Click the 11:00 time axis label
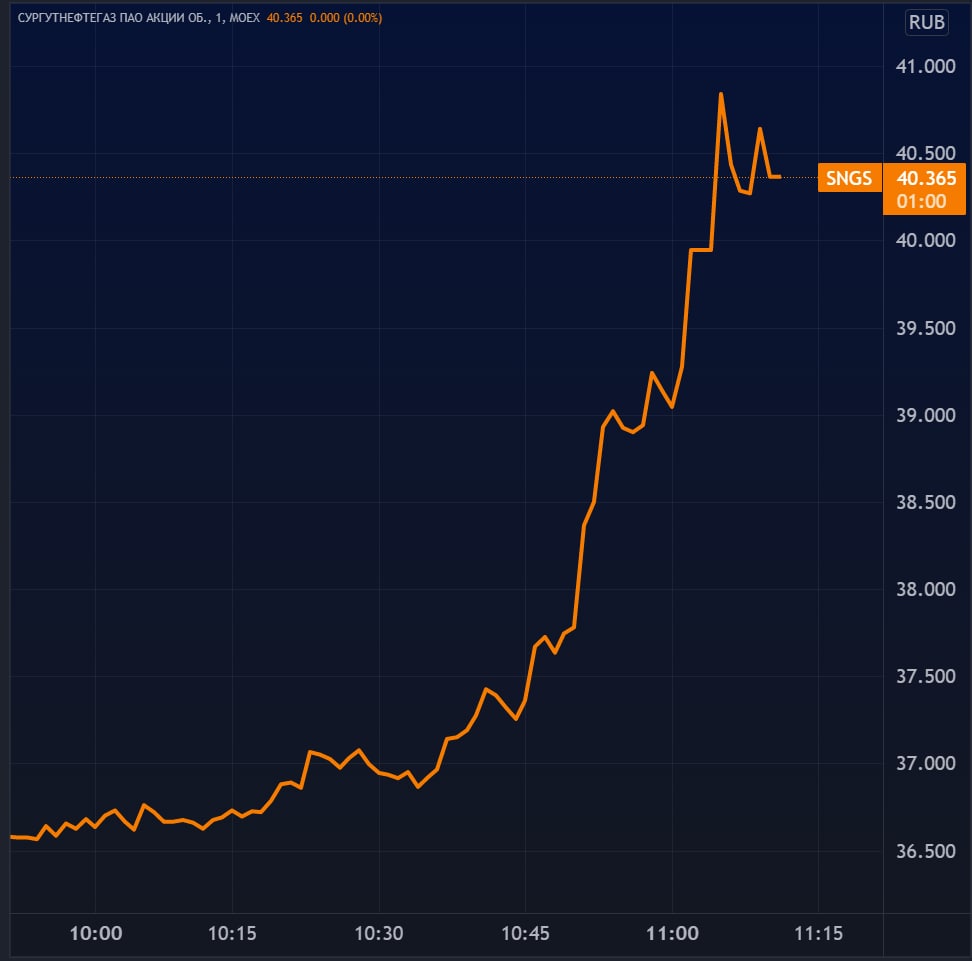Viewport: 972px width, 961px height. [672, 933]
